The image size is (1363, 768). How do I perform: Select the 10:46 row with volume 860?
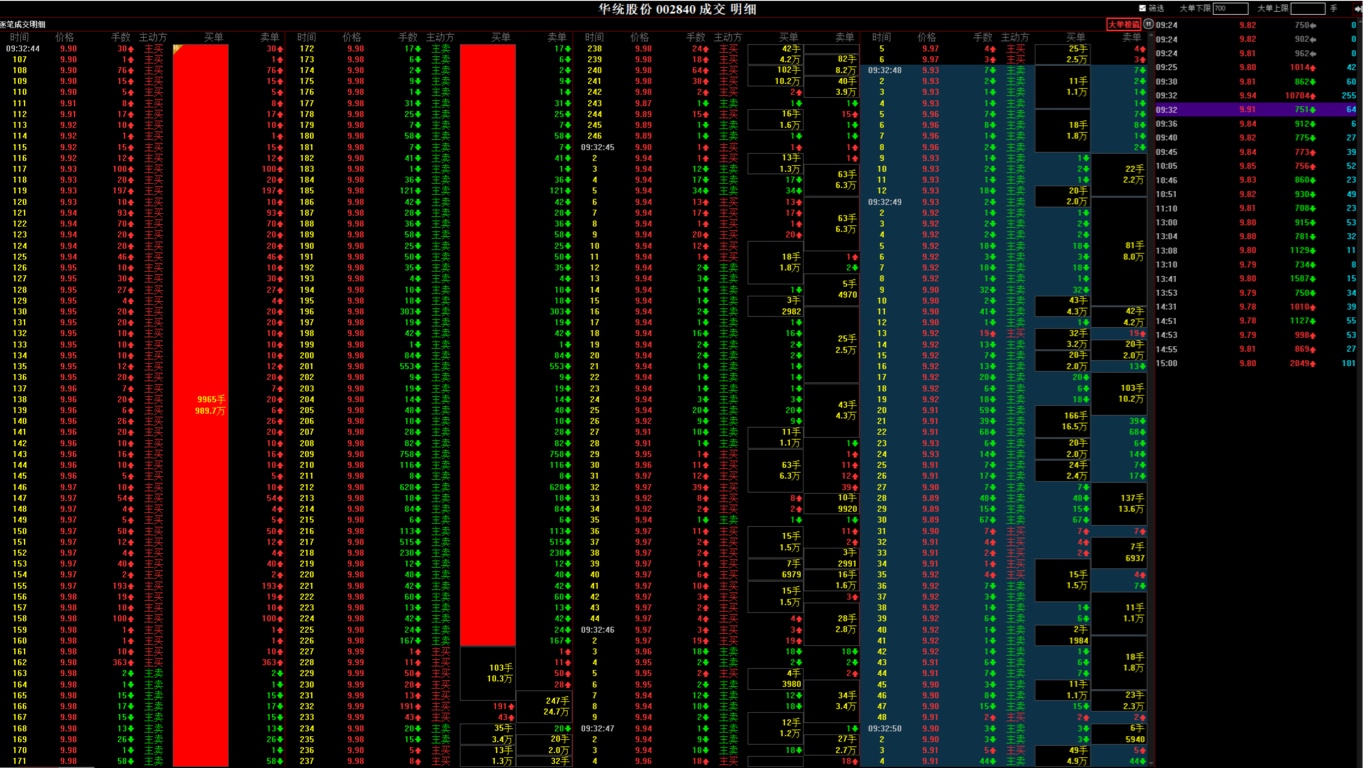(1258, 180)
